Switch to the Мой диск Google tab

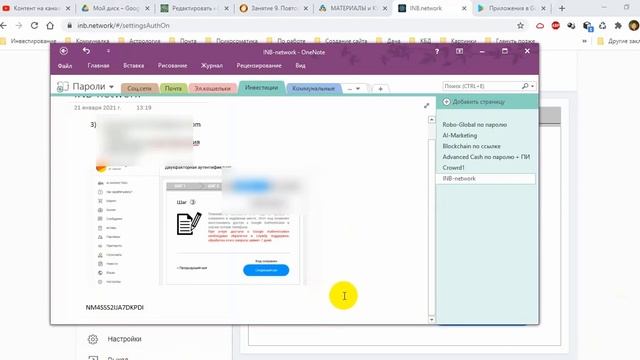116,8
